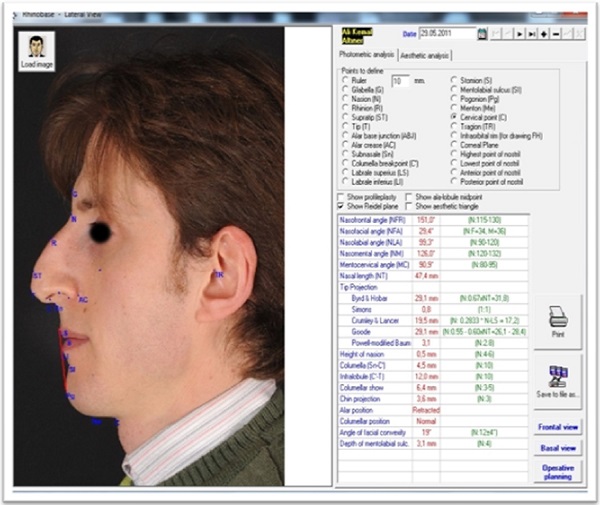The height and width of the screenshot is (505, 600).
Task: Enable Show aesthetic triangle checkbox
Action: [408, 206]
